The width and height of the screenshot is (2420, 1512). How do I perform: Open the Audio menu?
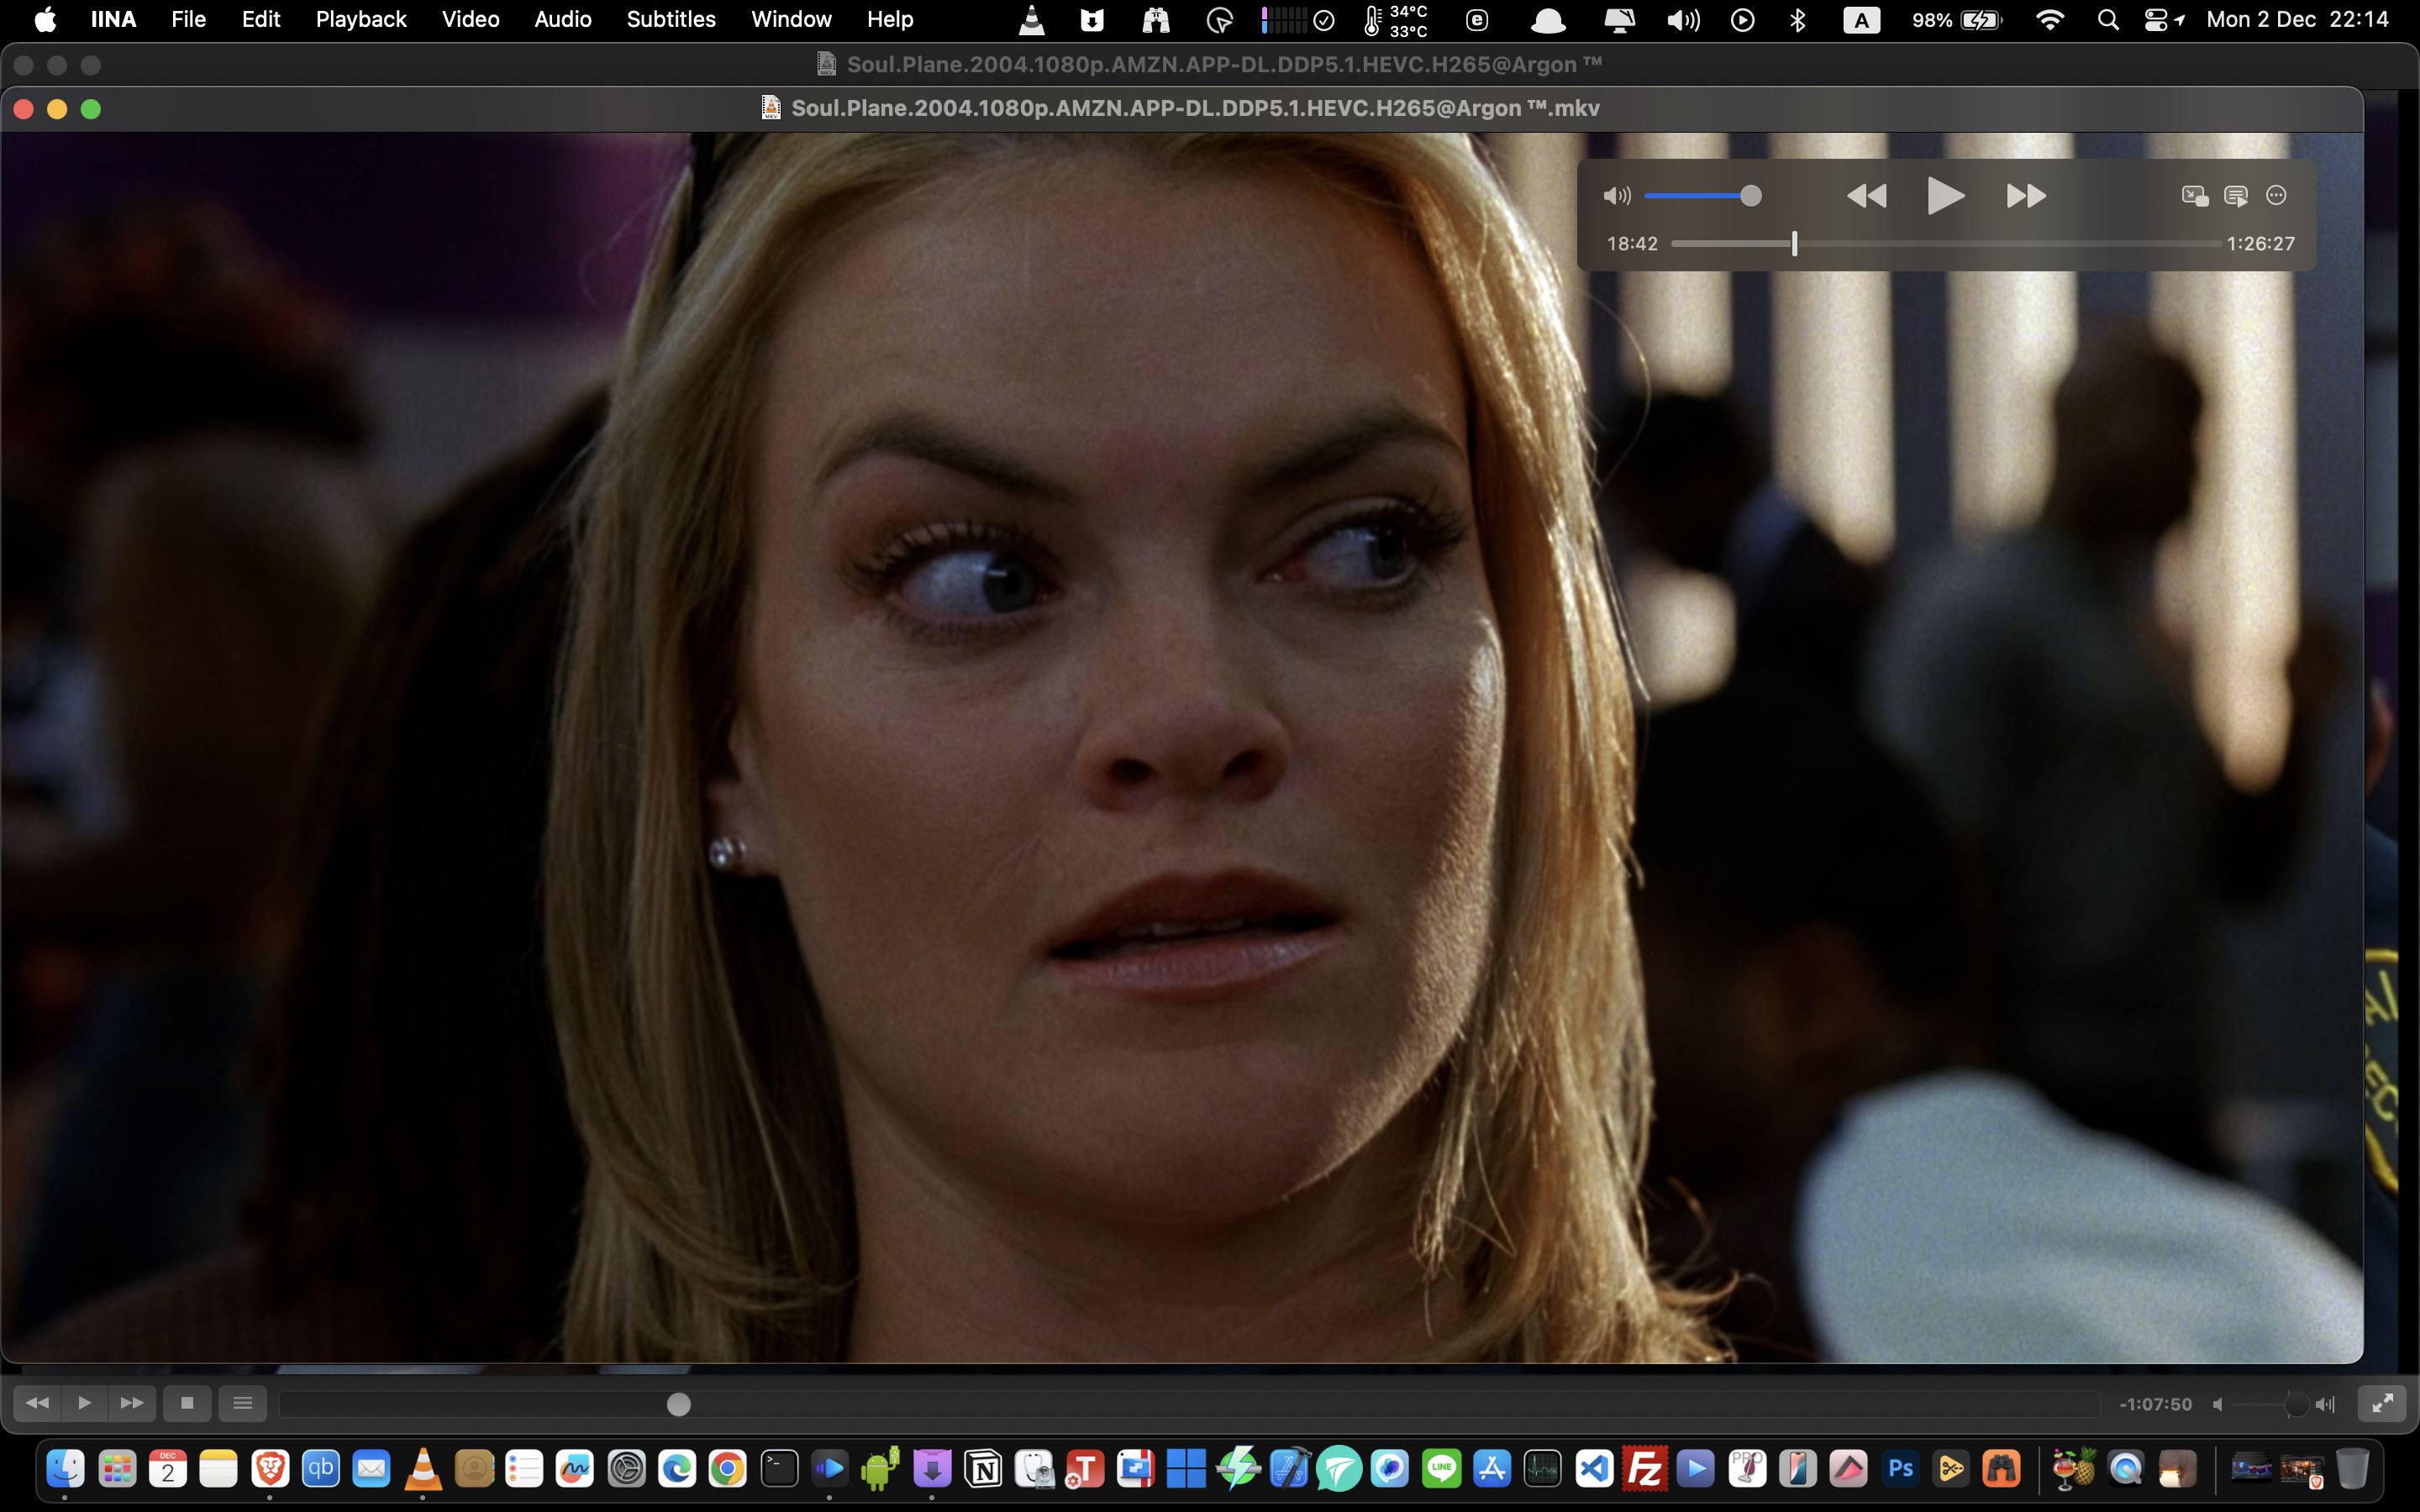[562, 19]
